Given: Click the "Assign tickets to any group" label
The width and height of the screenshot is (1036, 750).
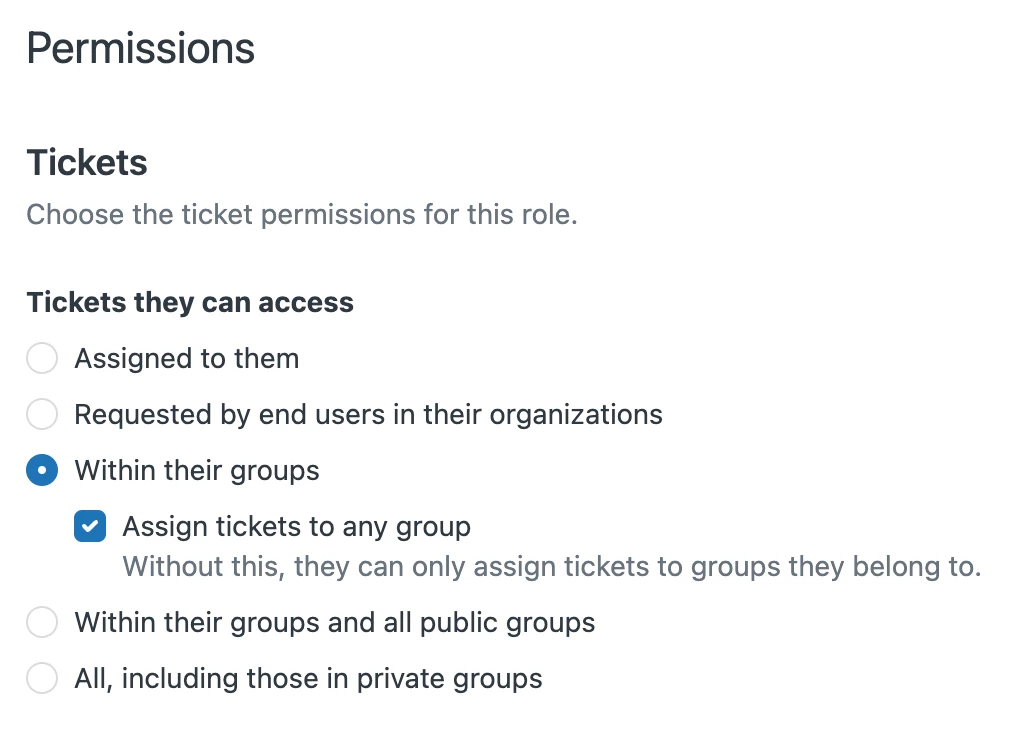Looking at the screenshot, I should click(296, 527).
